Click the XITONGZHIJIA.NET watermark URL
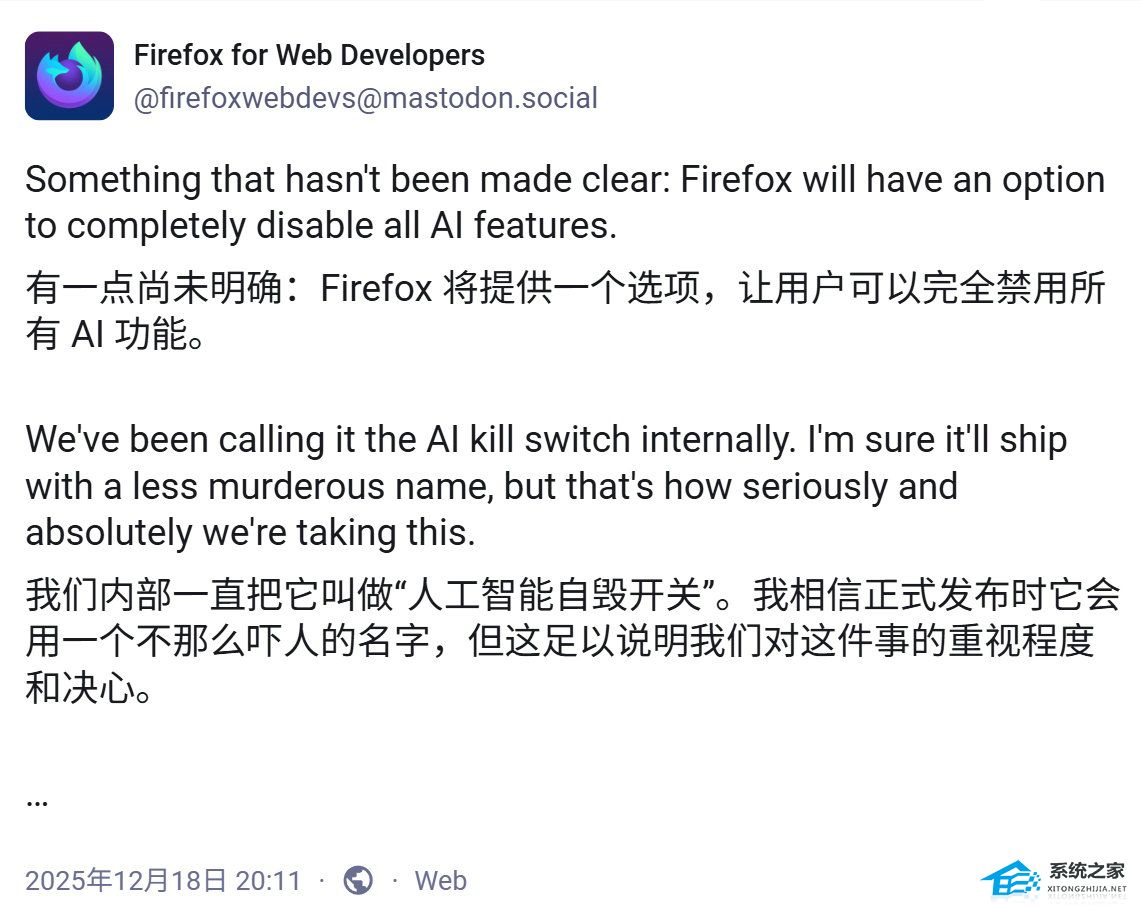1142x907 pixels. (x=1087, y=889)
